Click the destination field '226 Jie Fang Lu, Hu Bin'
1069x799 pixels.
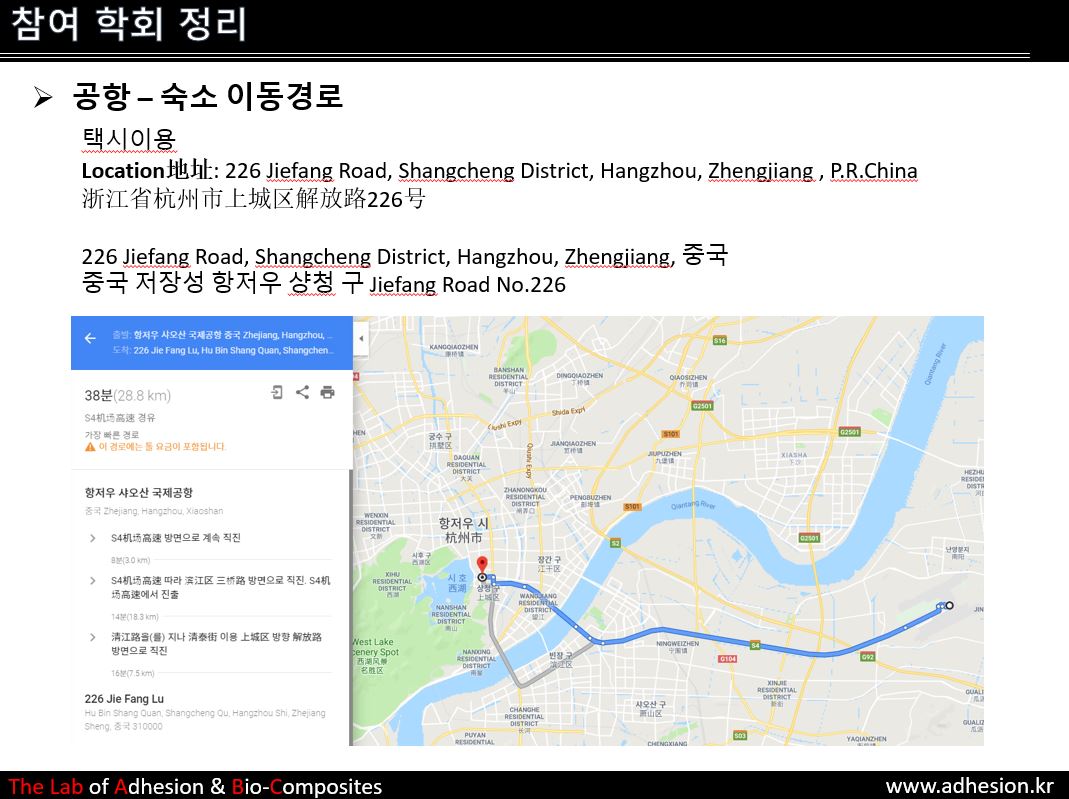point(223,350)
